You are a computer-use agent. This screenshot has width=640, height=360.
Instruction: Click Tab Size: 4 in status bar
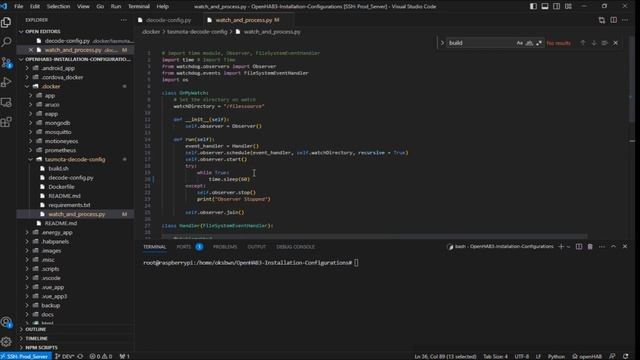click(496, 356)
